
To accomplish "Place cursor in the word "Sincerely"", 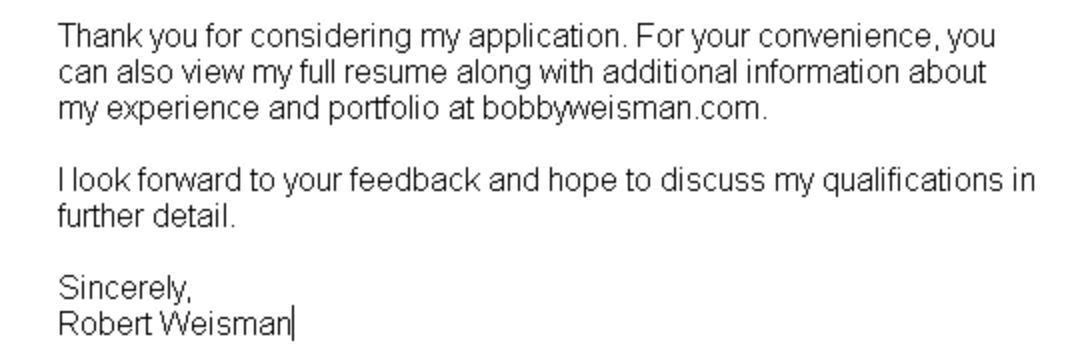I will tap(122, 289).
